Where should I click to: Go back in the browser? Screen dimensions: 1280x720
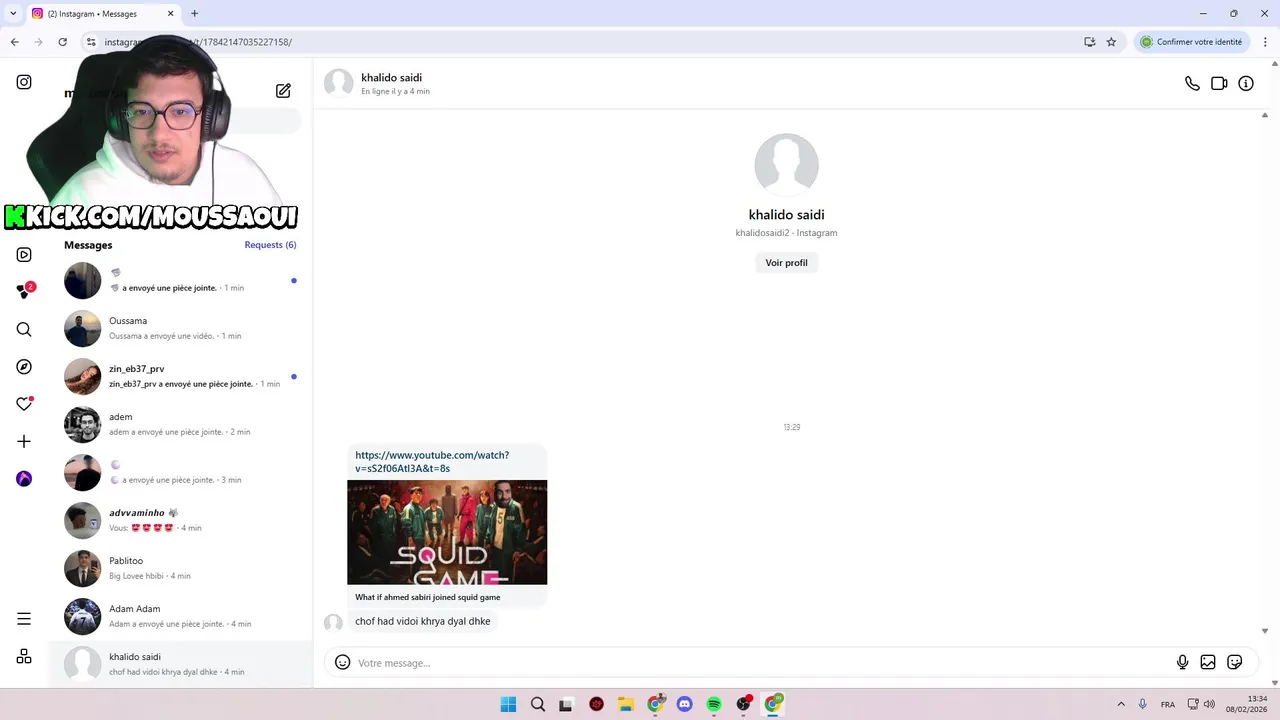click(14, 42)
